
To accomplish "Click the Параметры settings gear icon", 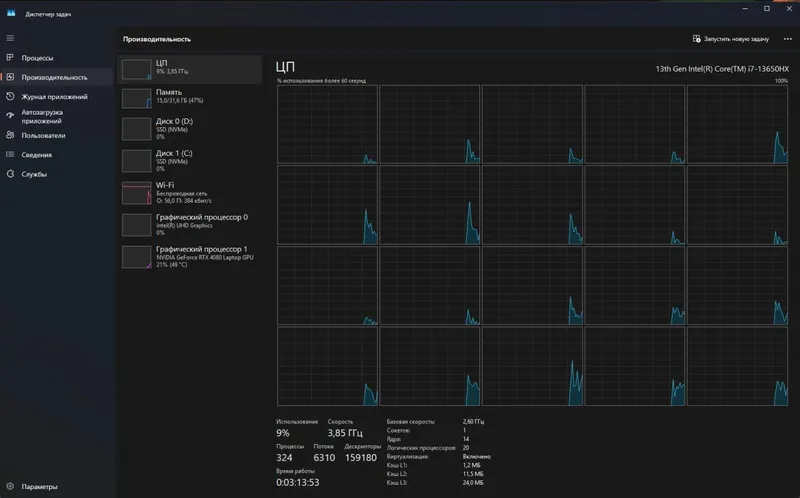I will 10,486.
